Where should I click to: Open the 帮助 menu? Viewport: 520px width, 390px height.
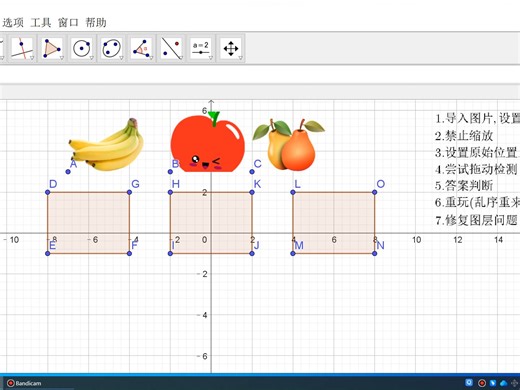point(96,23)
